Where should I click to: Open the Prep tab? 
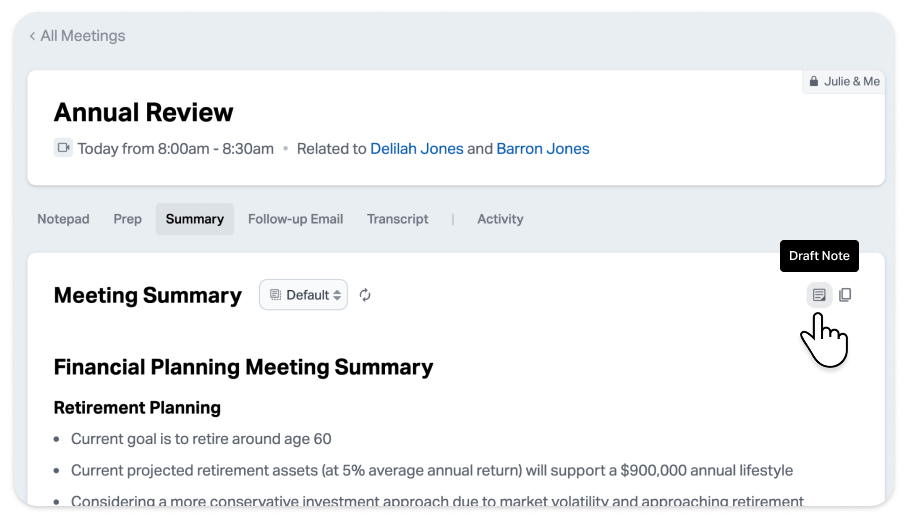[x=127, y=219]
